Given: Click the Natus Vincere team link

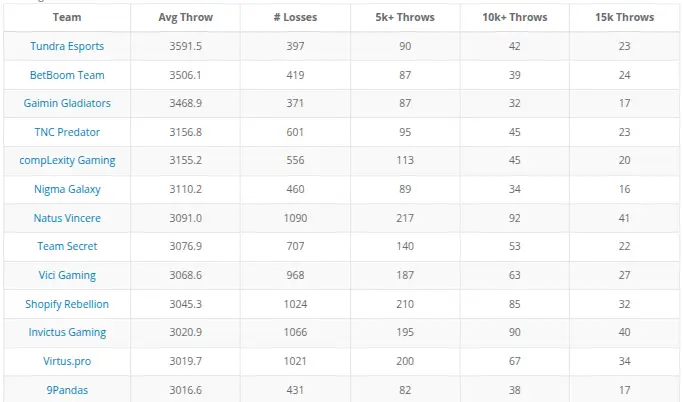Looking at the screenshot, I should [67, 218].
